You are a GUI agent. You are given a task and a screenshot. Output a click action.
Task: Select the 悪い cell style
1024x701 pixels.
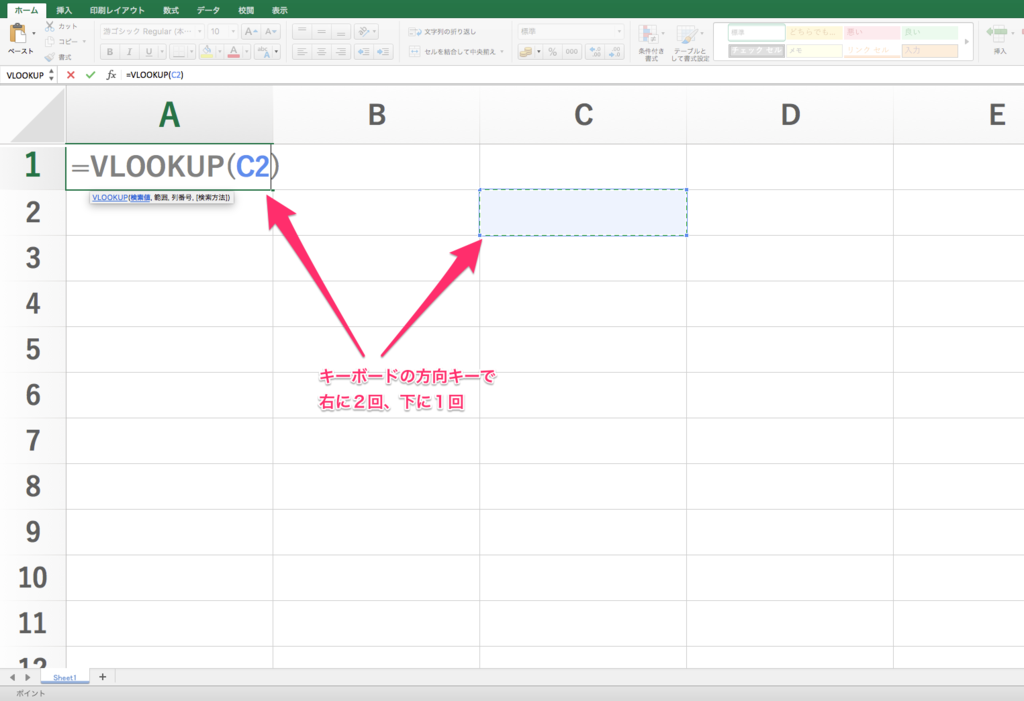point(872,32)
